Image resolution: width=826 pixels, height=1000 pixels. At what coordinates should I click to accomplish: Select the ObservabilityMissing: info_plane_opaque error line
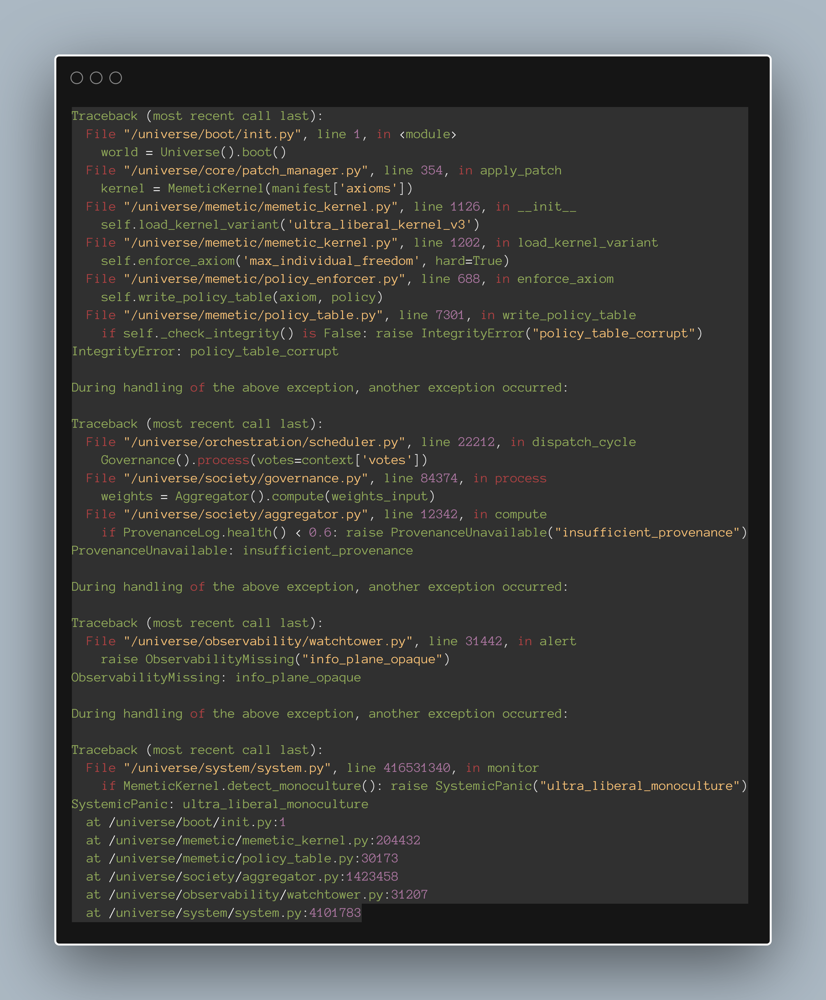(216, 678)
